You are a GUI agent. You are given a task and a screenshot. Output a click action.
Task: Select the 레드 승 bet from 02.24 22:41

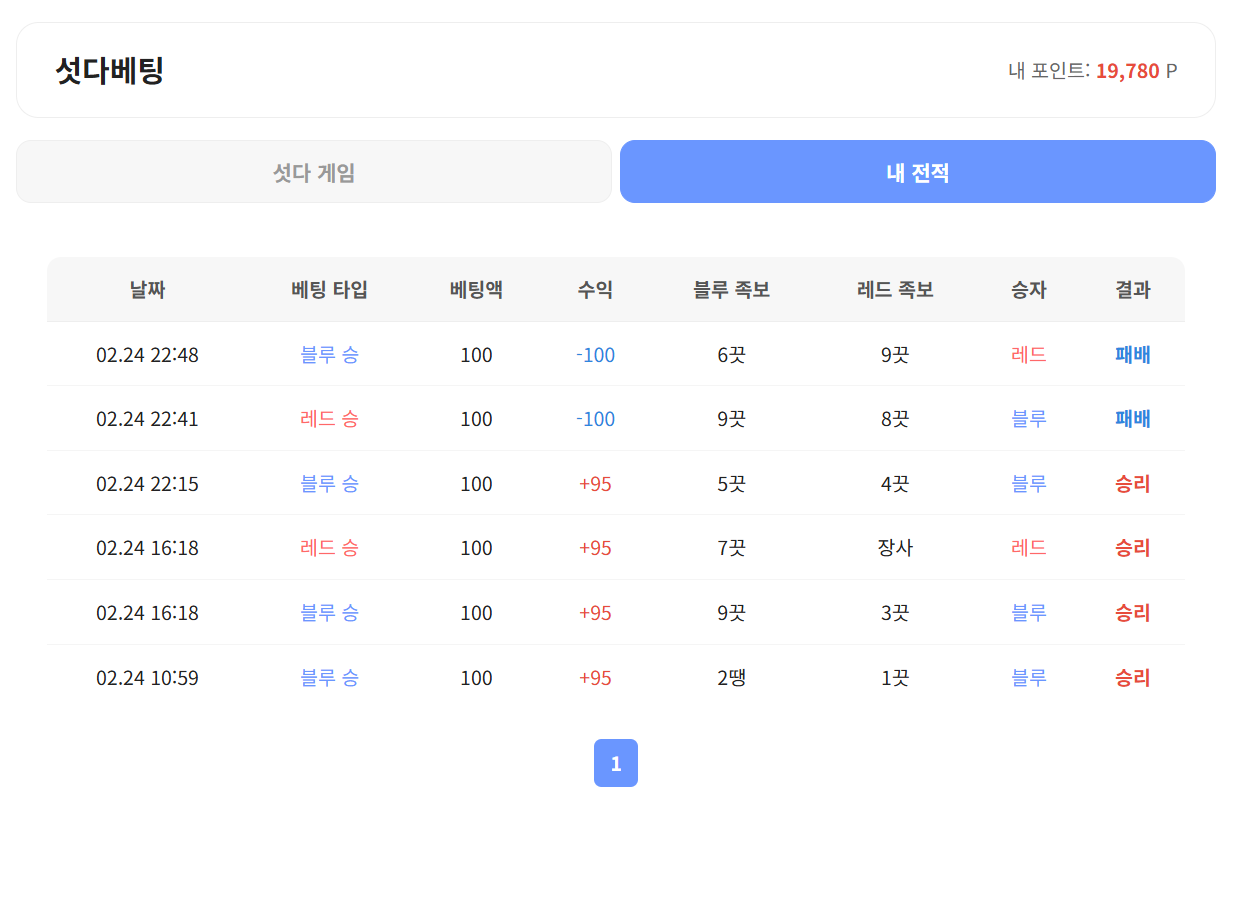[329, 419]
